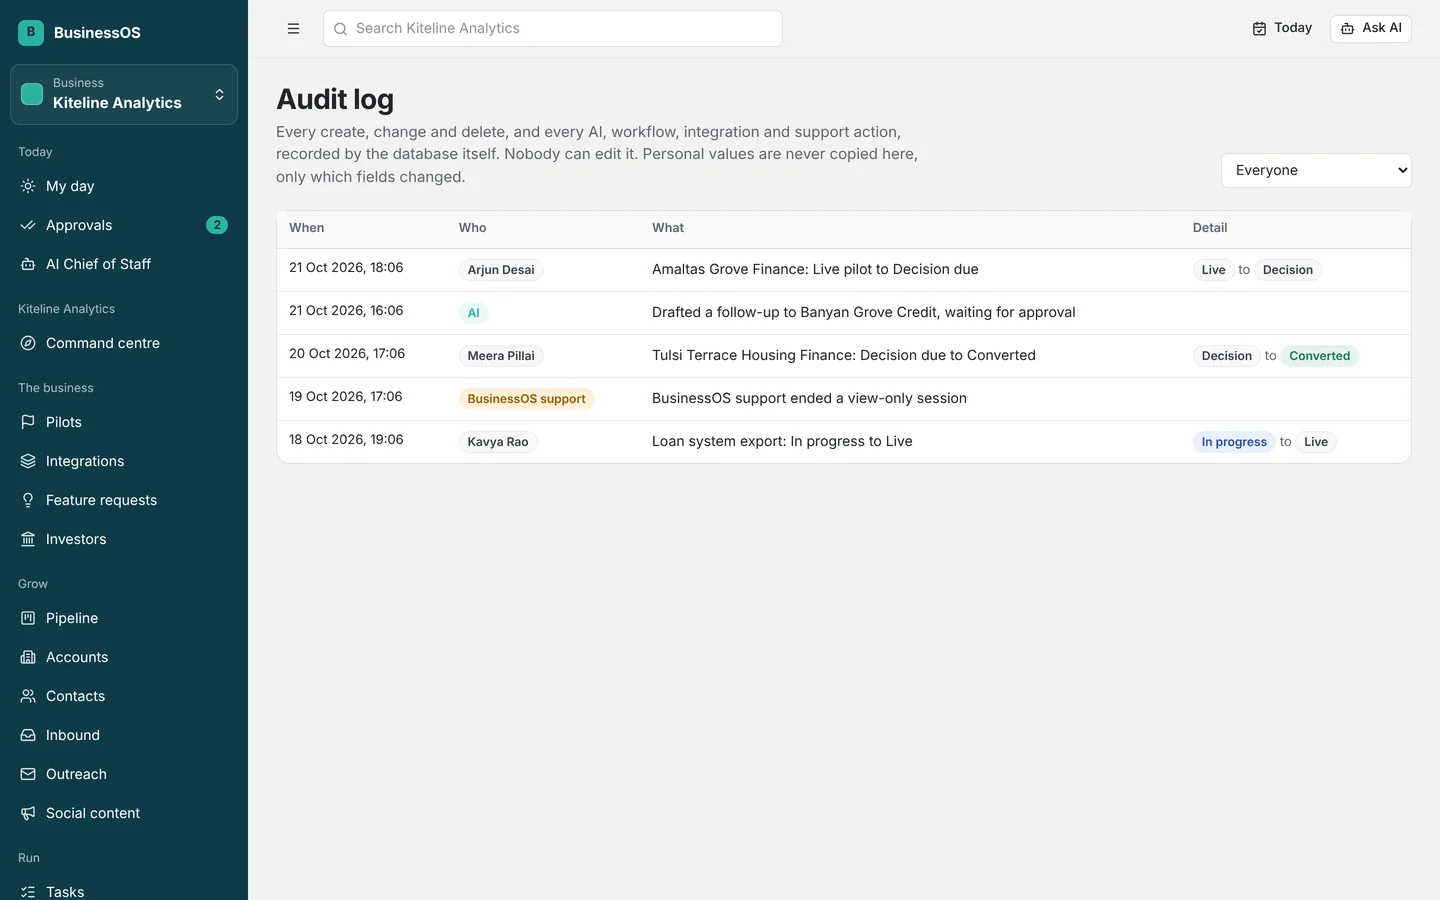Click the Converted status badge
The height and width of the screenshot is (900, 1440).
[x=1319, y=356]
